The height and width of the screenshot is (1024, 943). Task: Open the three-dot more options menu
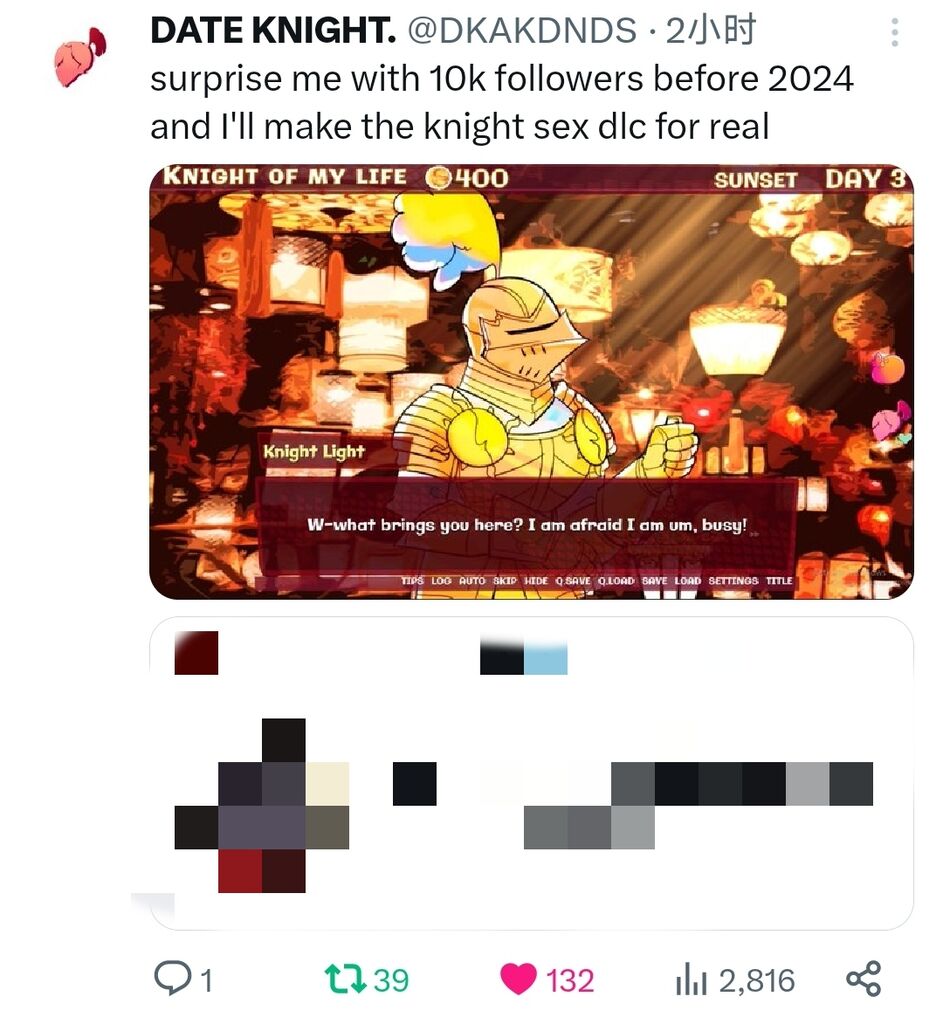click(x=895, y=32)
